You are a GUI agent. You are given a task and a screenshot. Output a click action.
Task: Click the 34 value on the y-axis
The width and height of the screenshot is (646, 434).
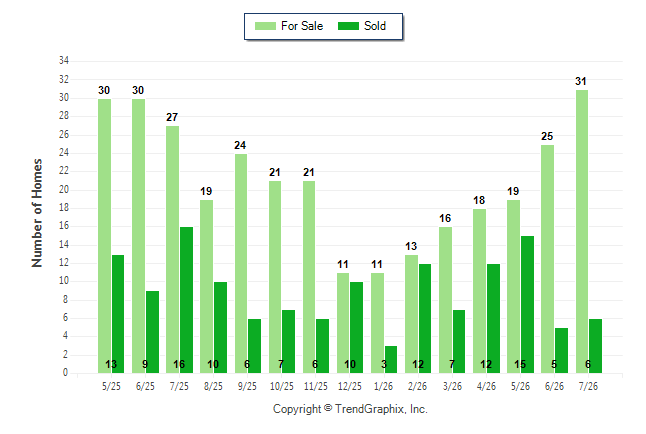pos(64,61)
